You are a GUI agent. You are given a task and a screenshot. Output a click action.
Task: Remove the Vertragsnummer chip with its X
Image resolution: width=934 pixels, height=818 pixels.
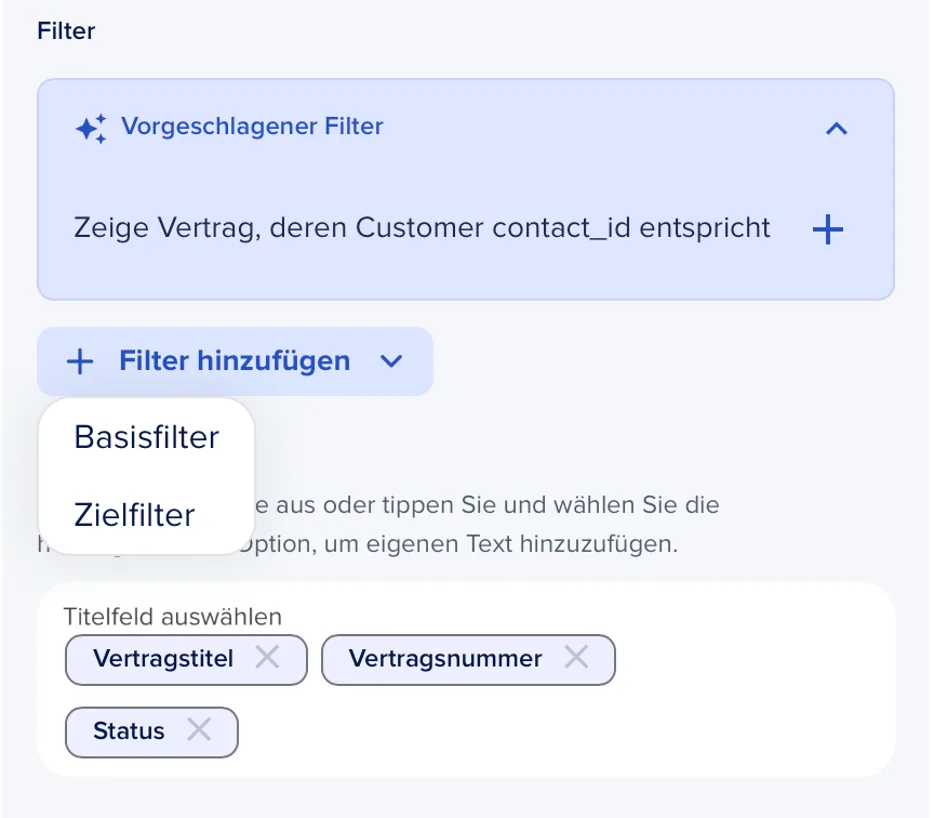(576, 658)
